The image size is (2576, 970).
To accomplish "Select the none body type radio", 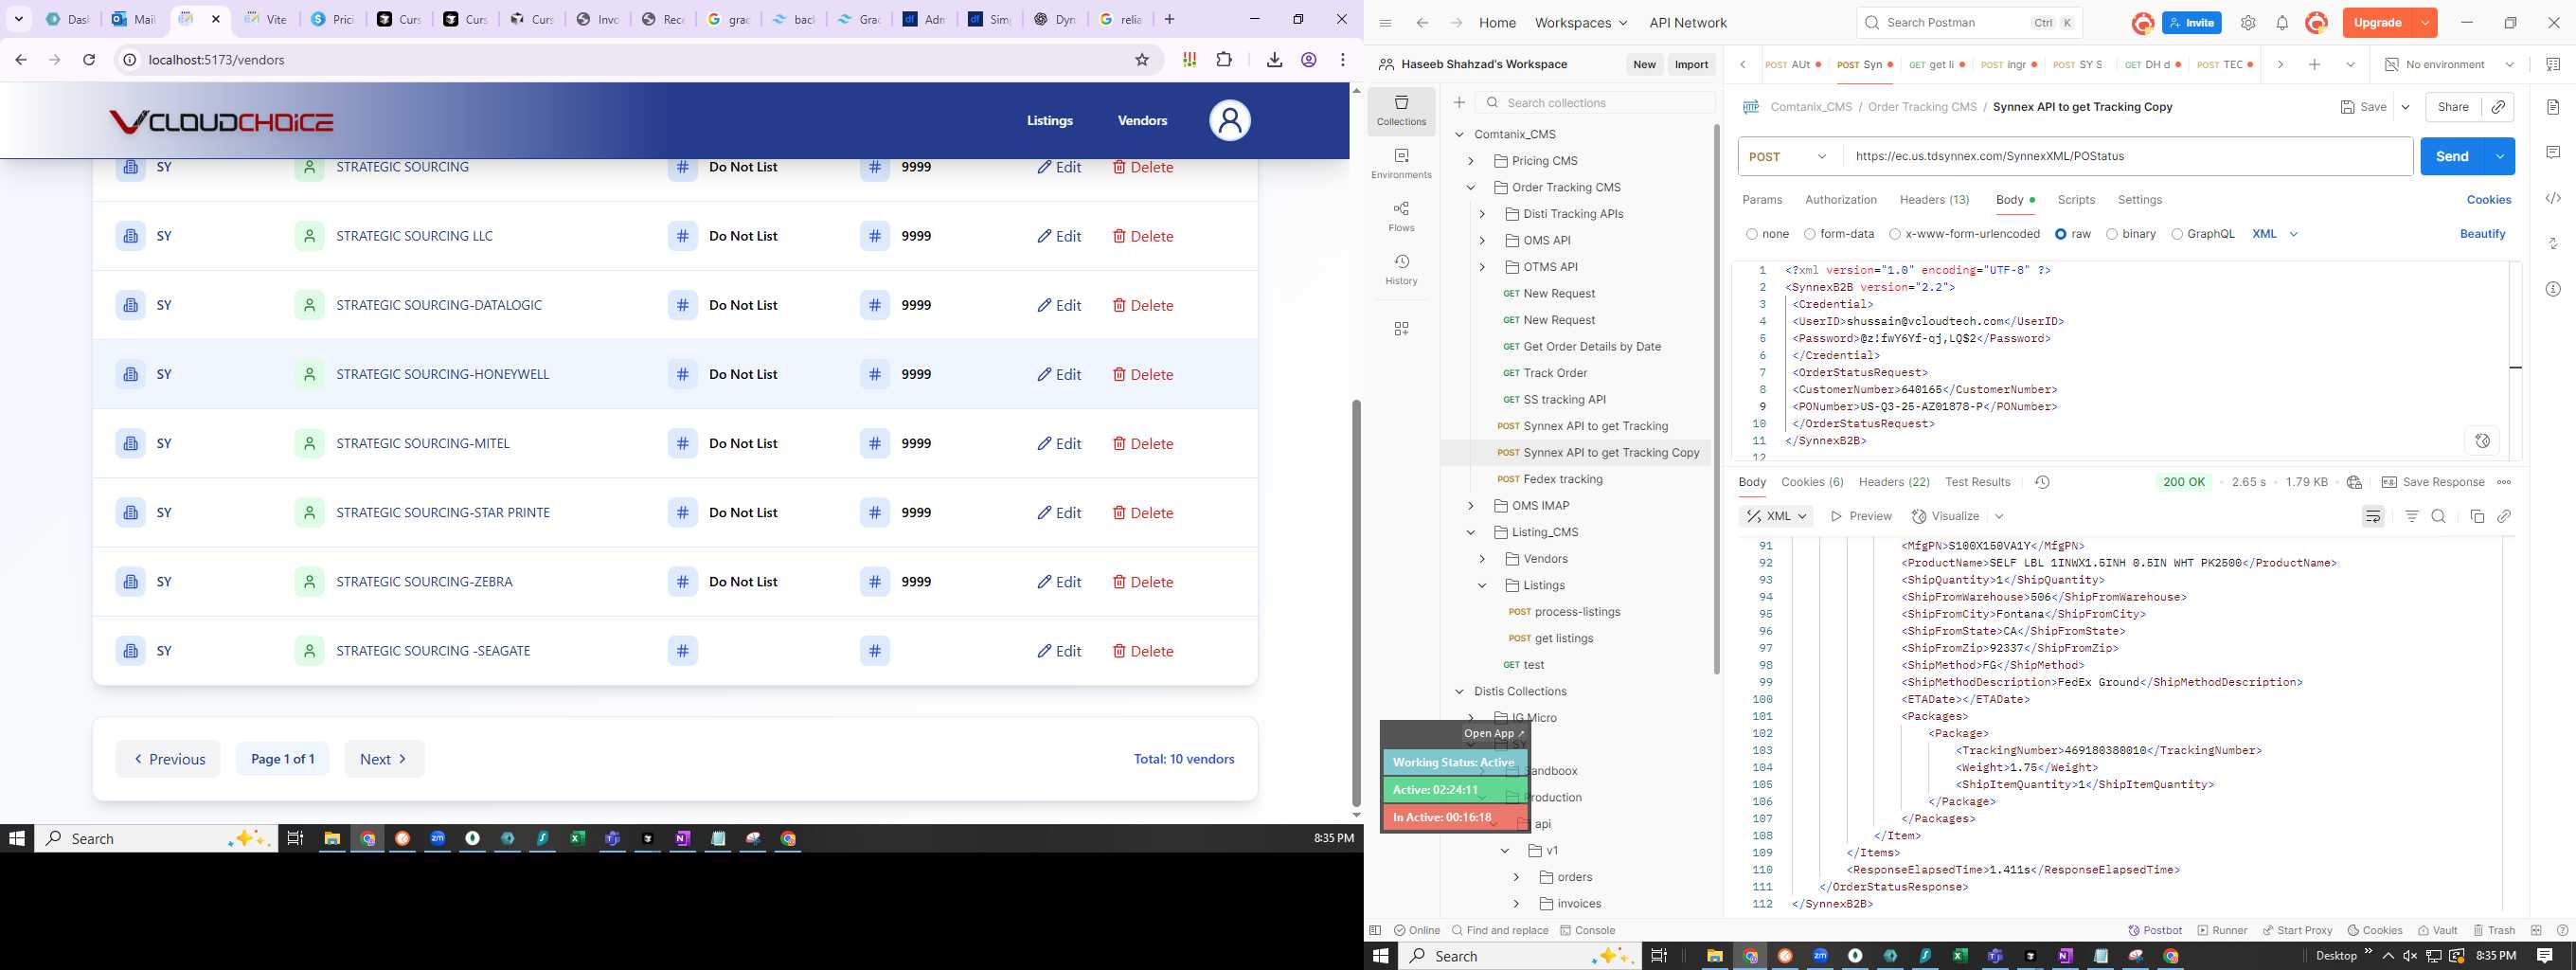I will pyautogui.click(x=1752, y=234).
